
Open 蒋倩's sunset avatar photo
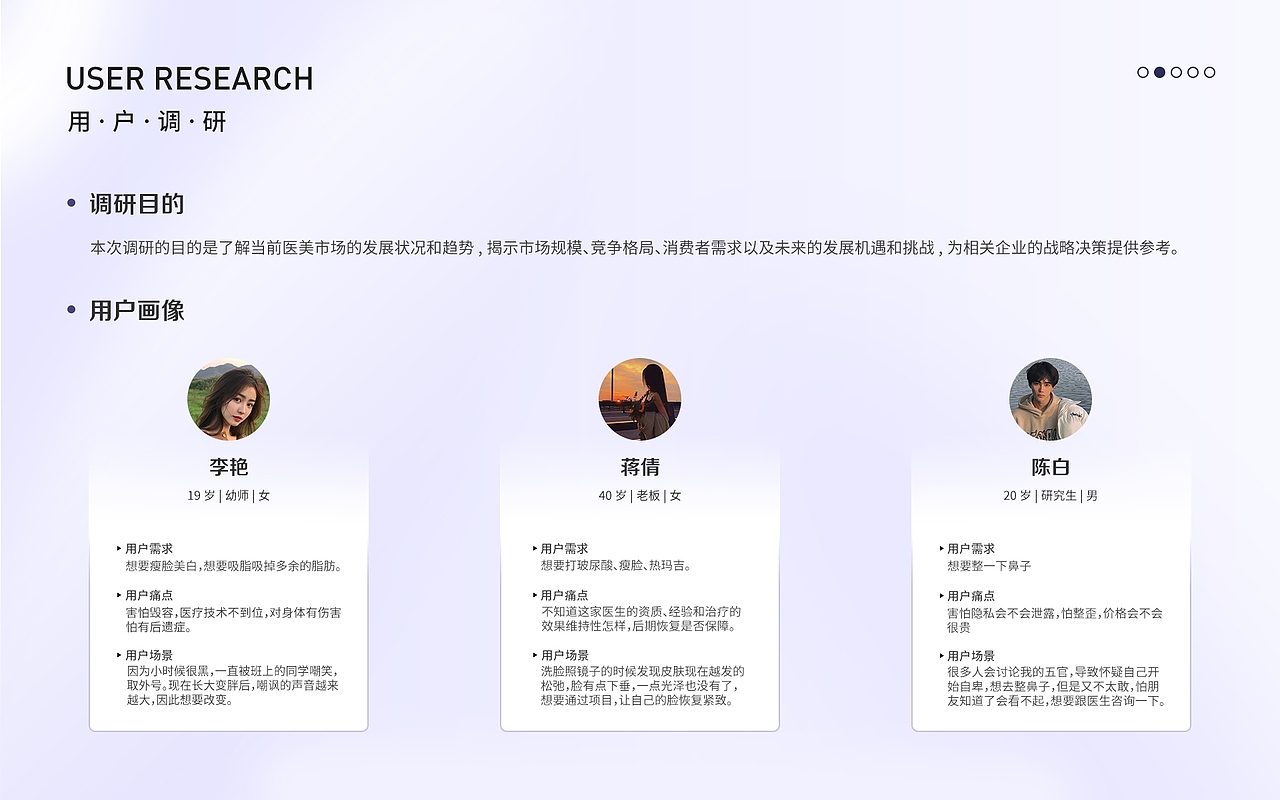(640, 400)
